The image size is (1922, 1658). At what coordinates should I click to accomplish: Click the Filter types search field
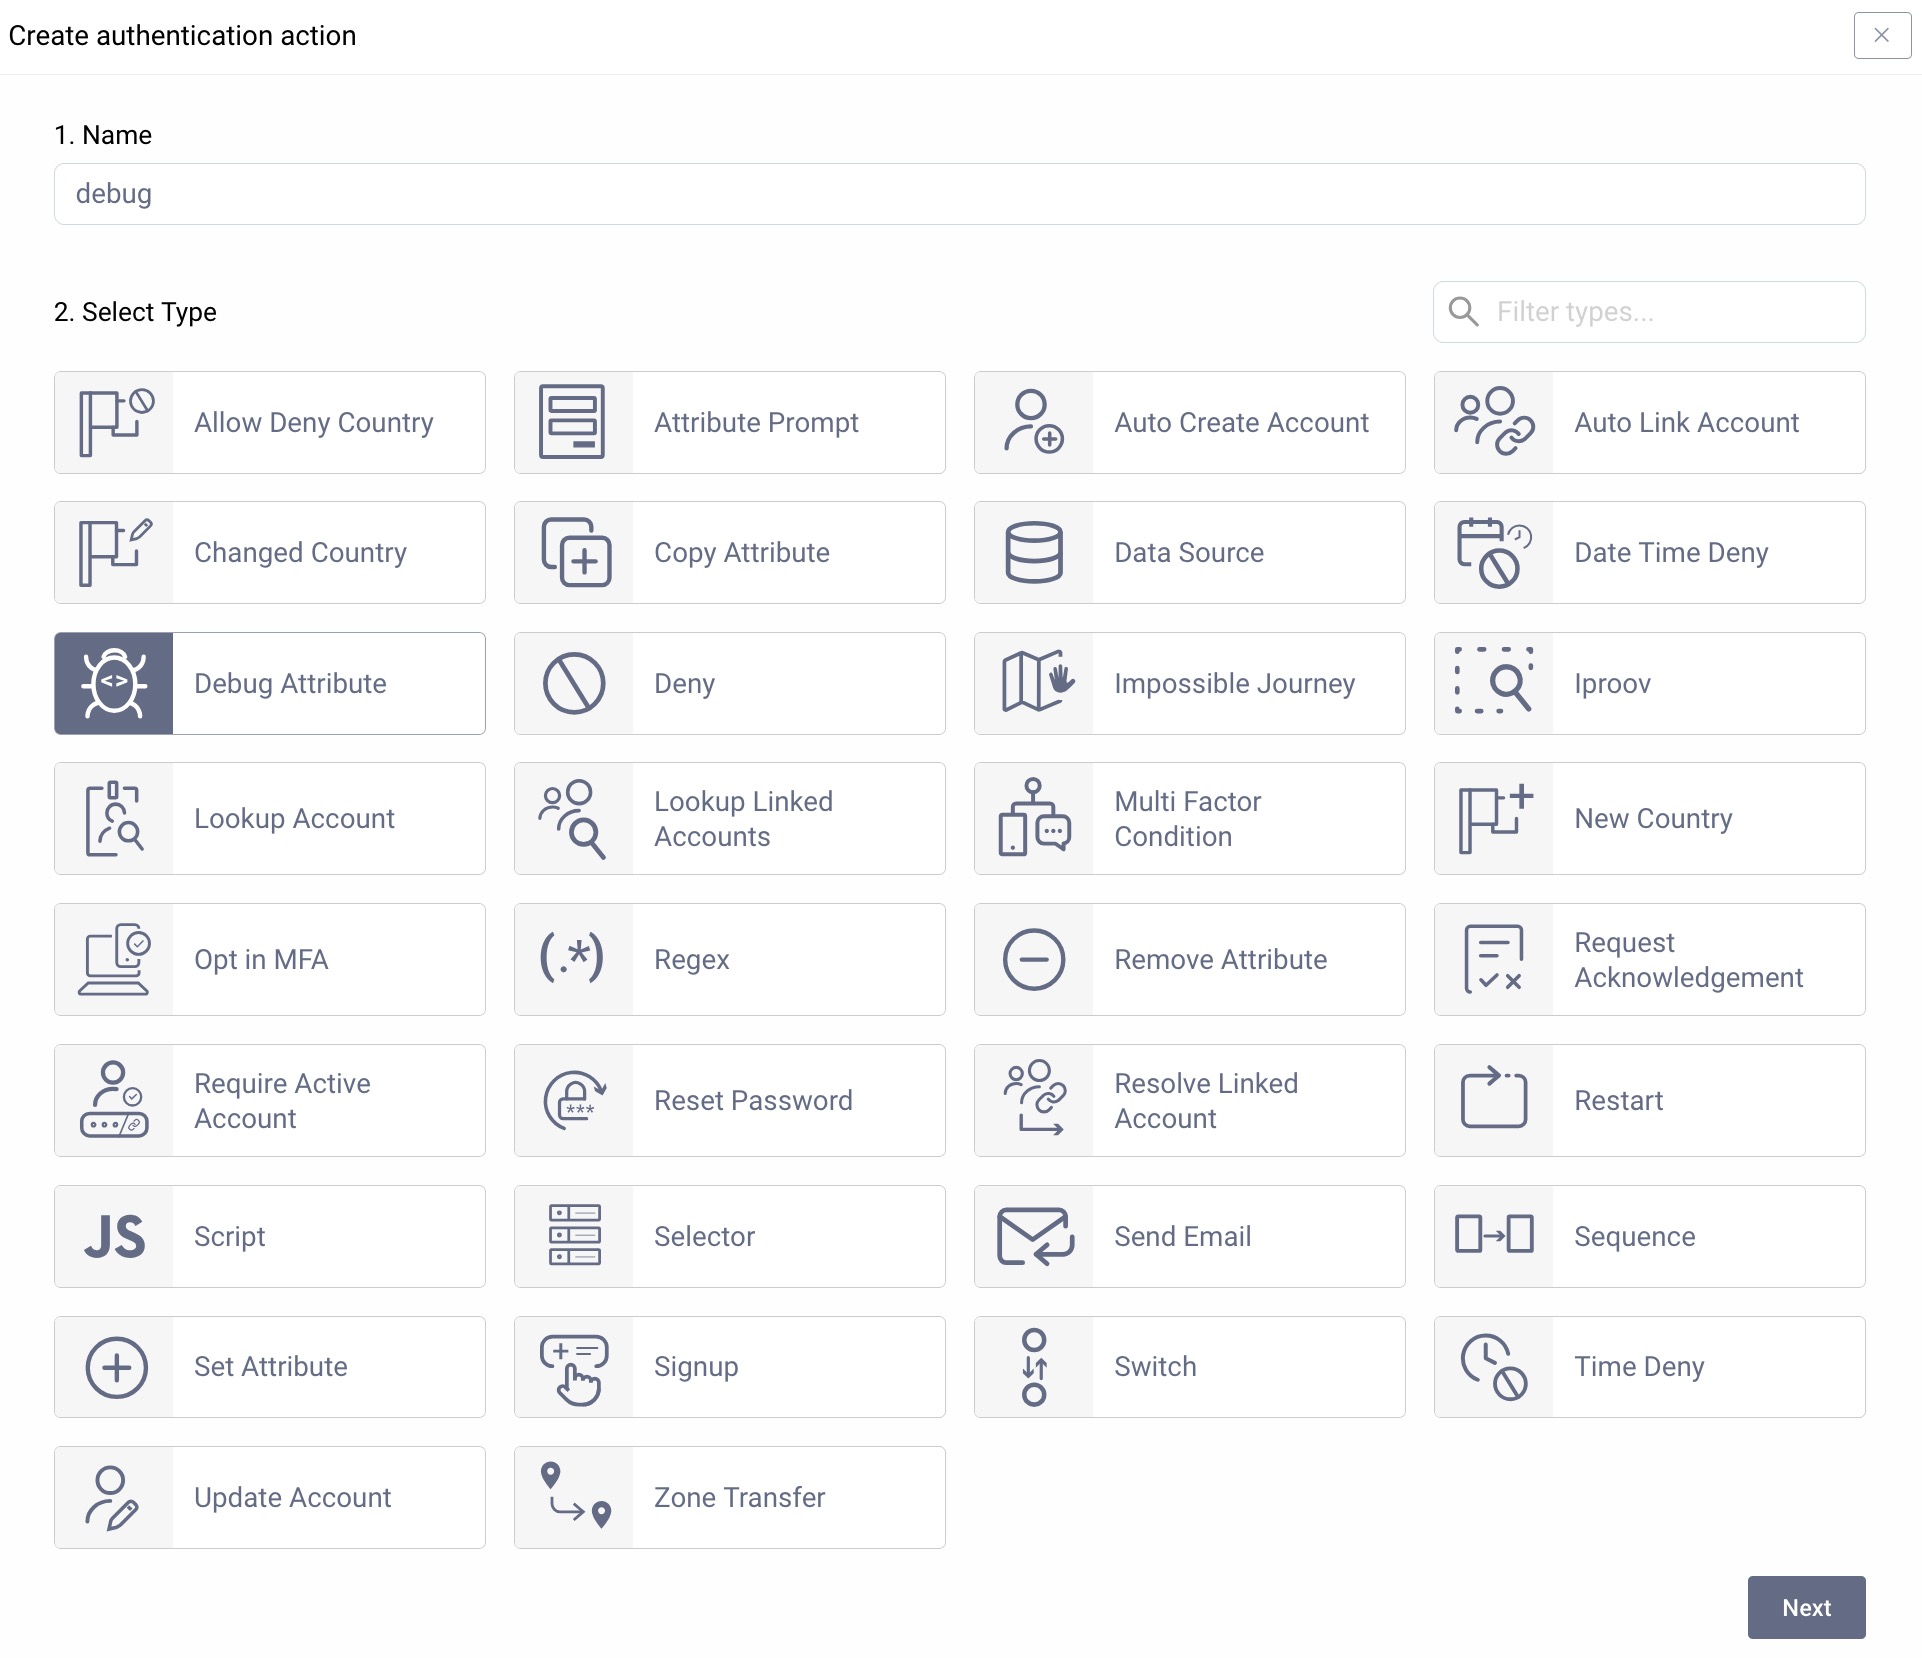point(1647,312)
